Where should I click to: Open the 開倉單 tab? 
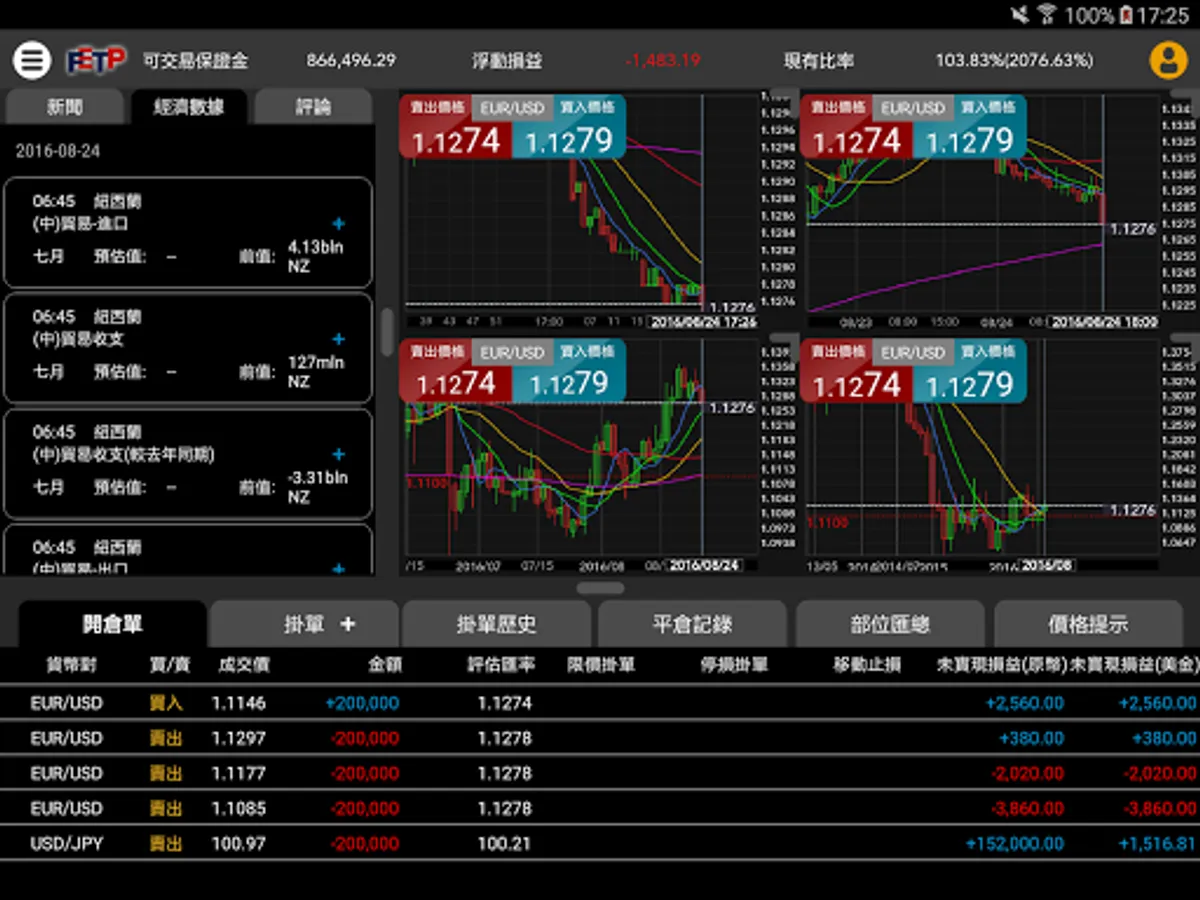(x=112, y=624)
